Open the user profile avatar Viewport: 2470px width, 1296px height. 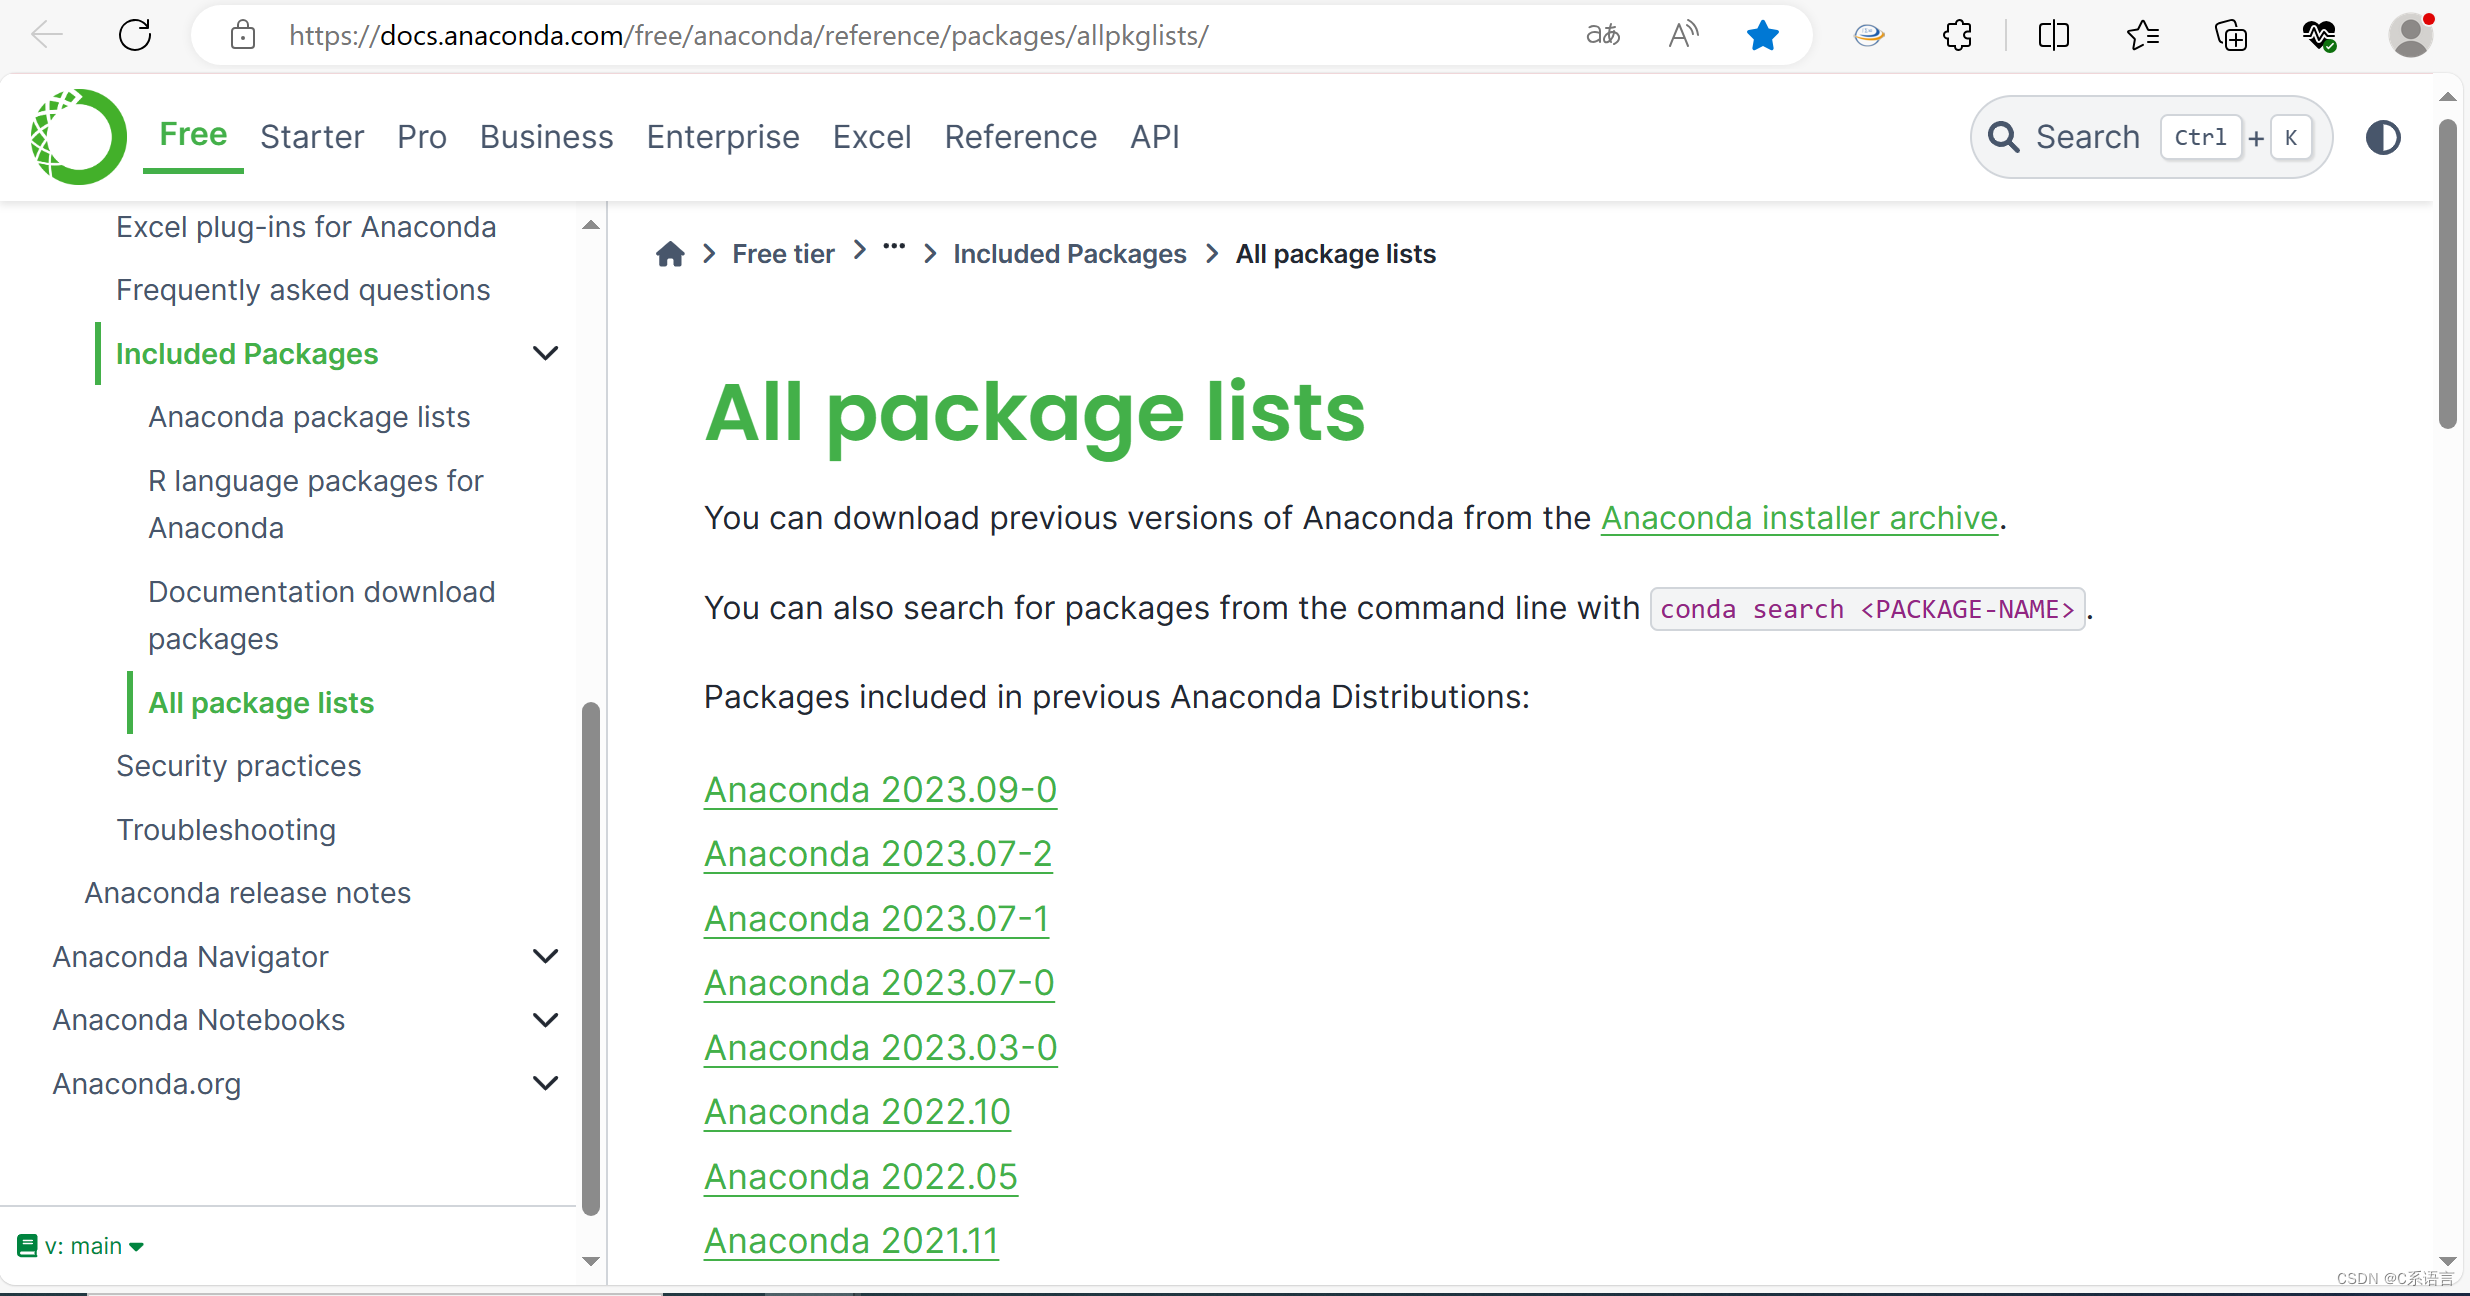pyautogui.click(x=2411, y=36)
